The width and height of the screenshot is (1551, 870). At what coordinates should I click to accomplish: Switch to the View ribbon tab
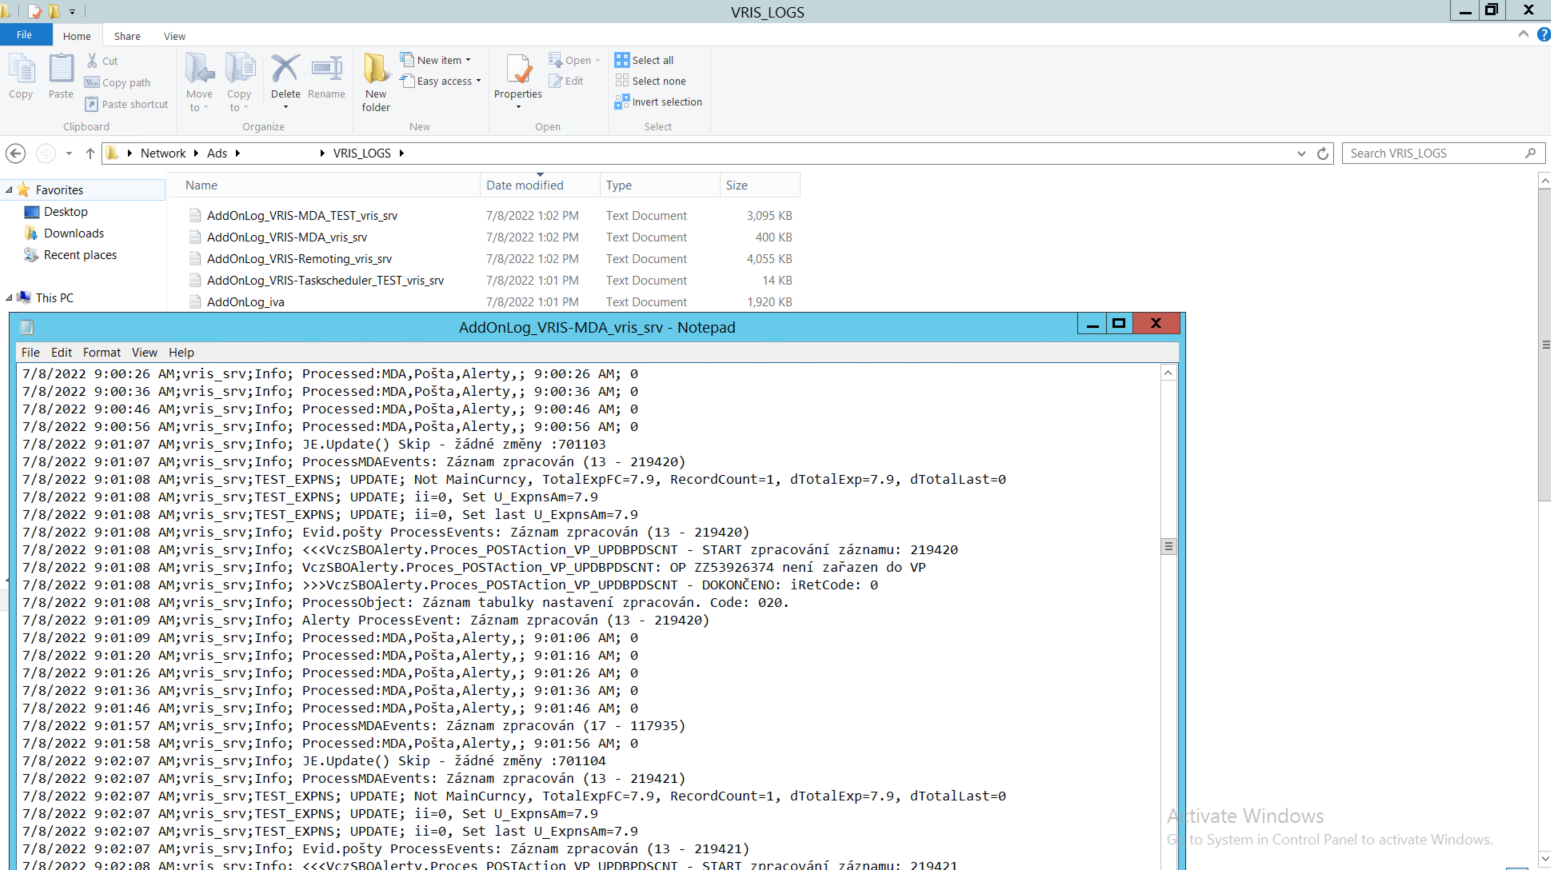(174, 36)
